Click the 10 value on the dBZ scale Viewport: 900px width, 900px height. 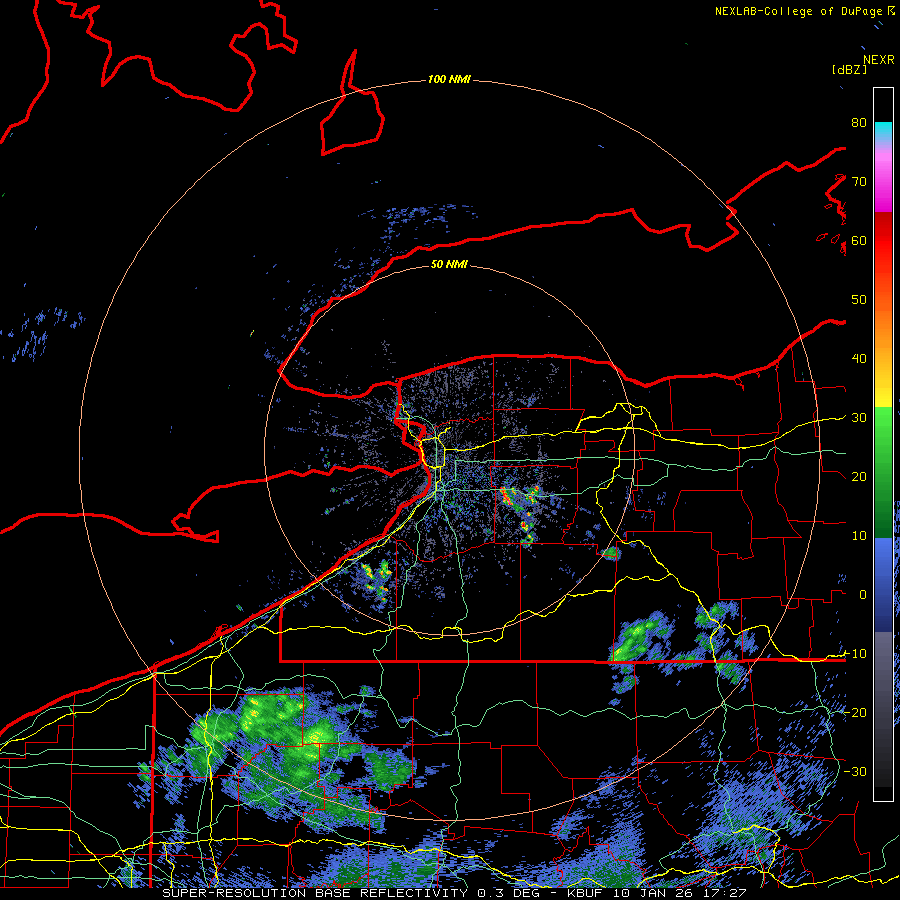point(859,536)
